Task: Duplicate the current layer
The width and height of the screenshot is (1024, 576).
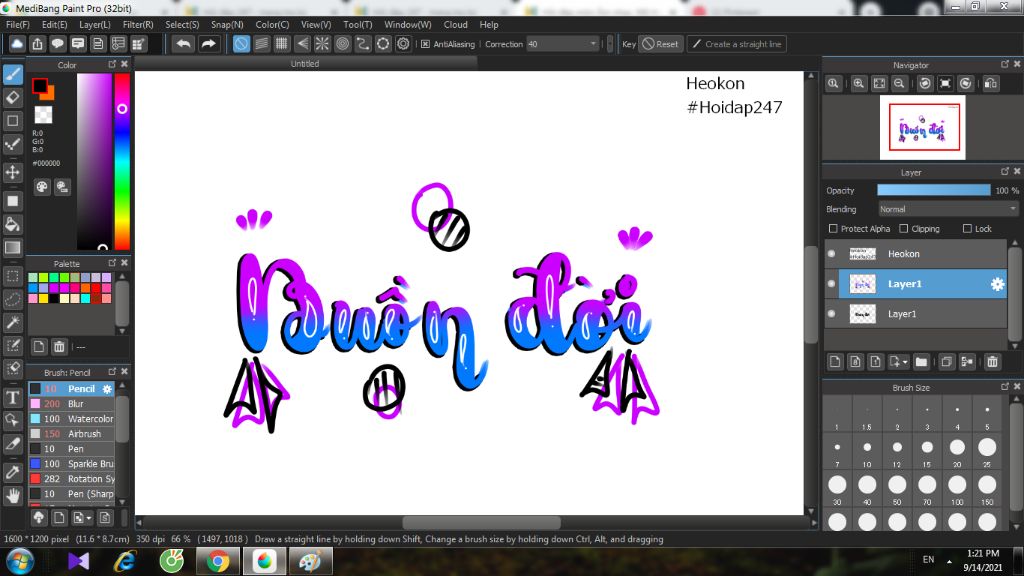Action: point(946,362)
